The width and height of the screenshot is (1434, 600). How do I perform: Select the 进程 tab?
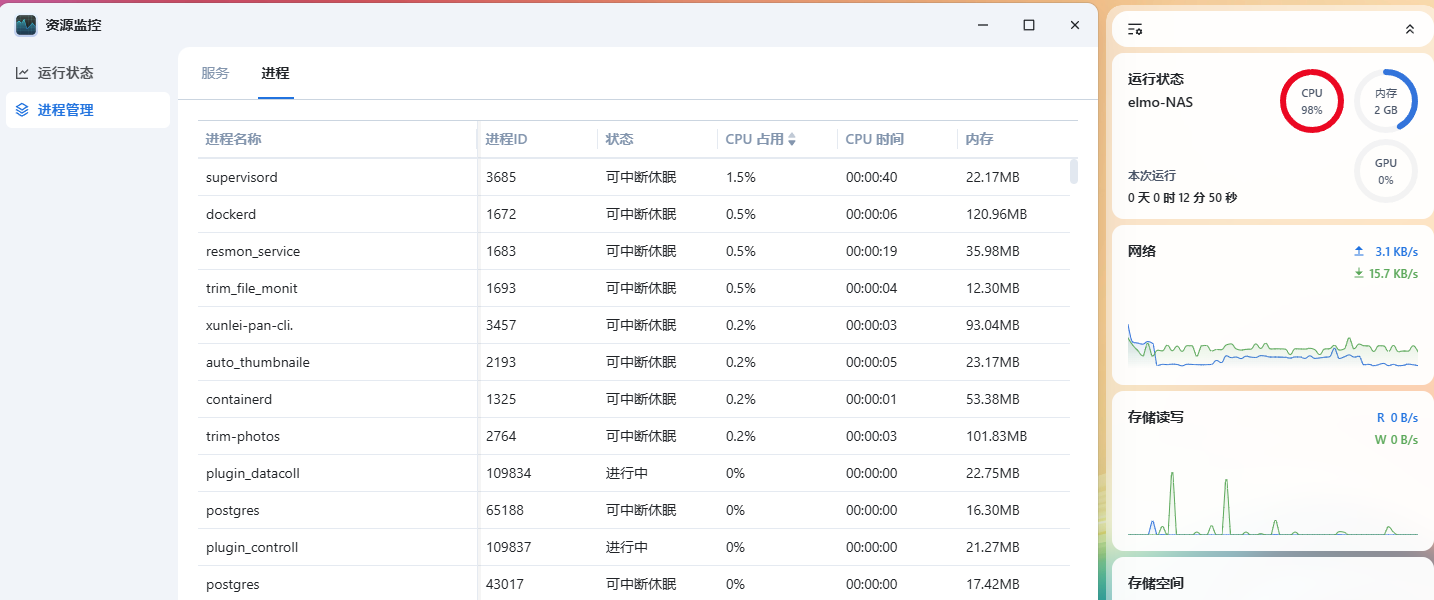point(275,73)
